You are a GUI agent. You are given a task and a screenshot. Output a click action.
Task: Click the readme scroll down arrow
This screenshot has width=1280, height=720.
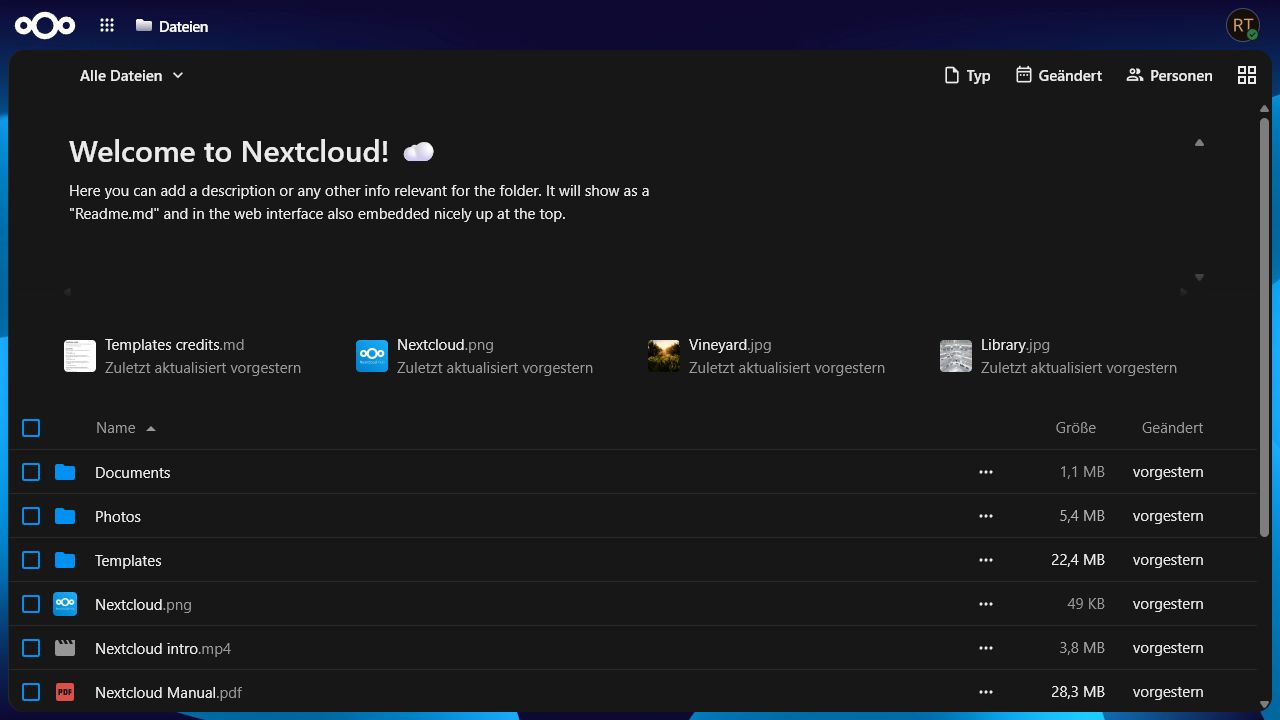pos(1199,278)
